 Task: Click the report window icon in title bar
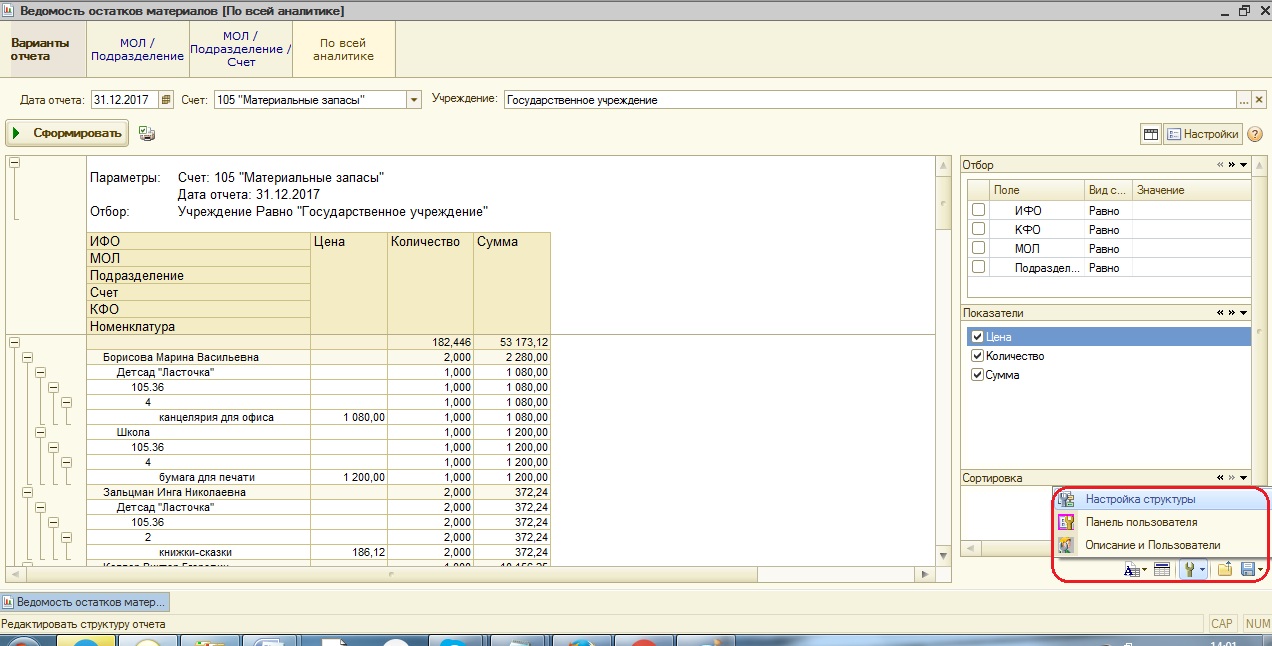pyautogui.click(x=9, y=10)
